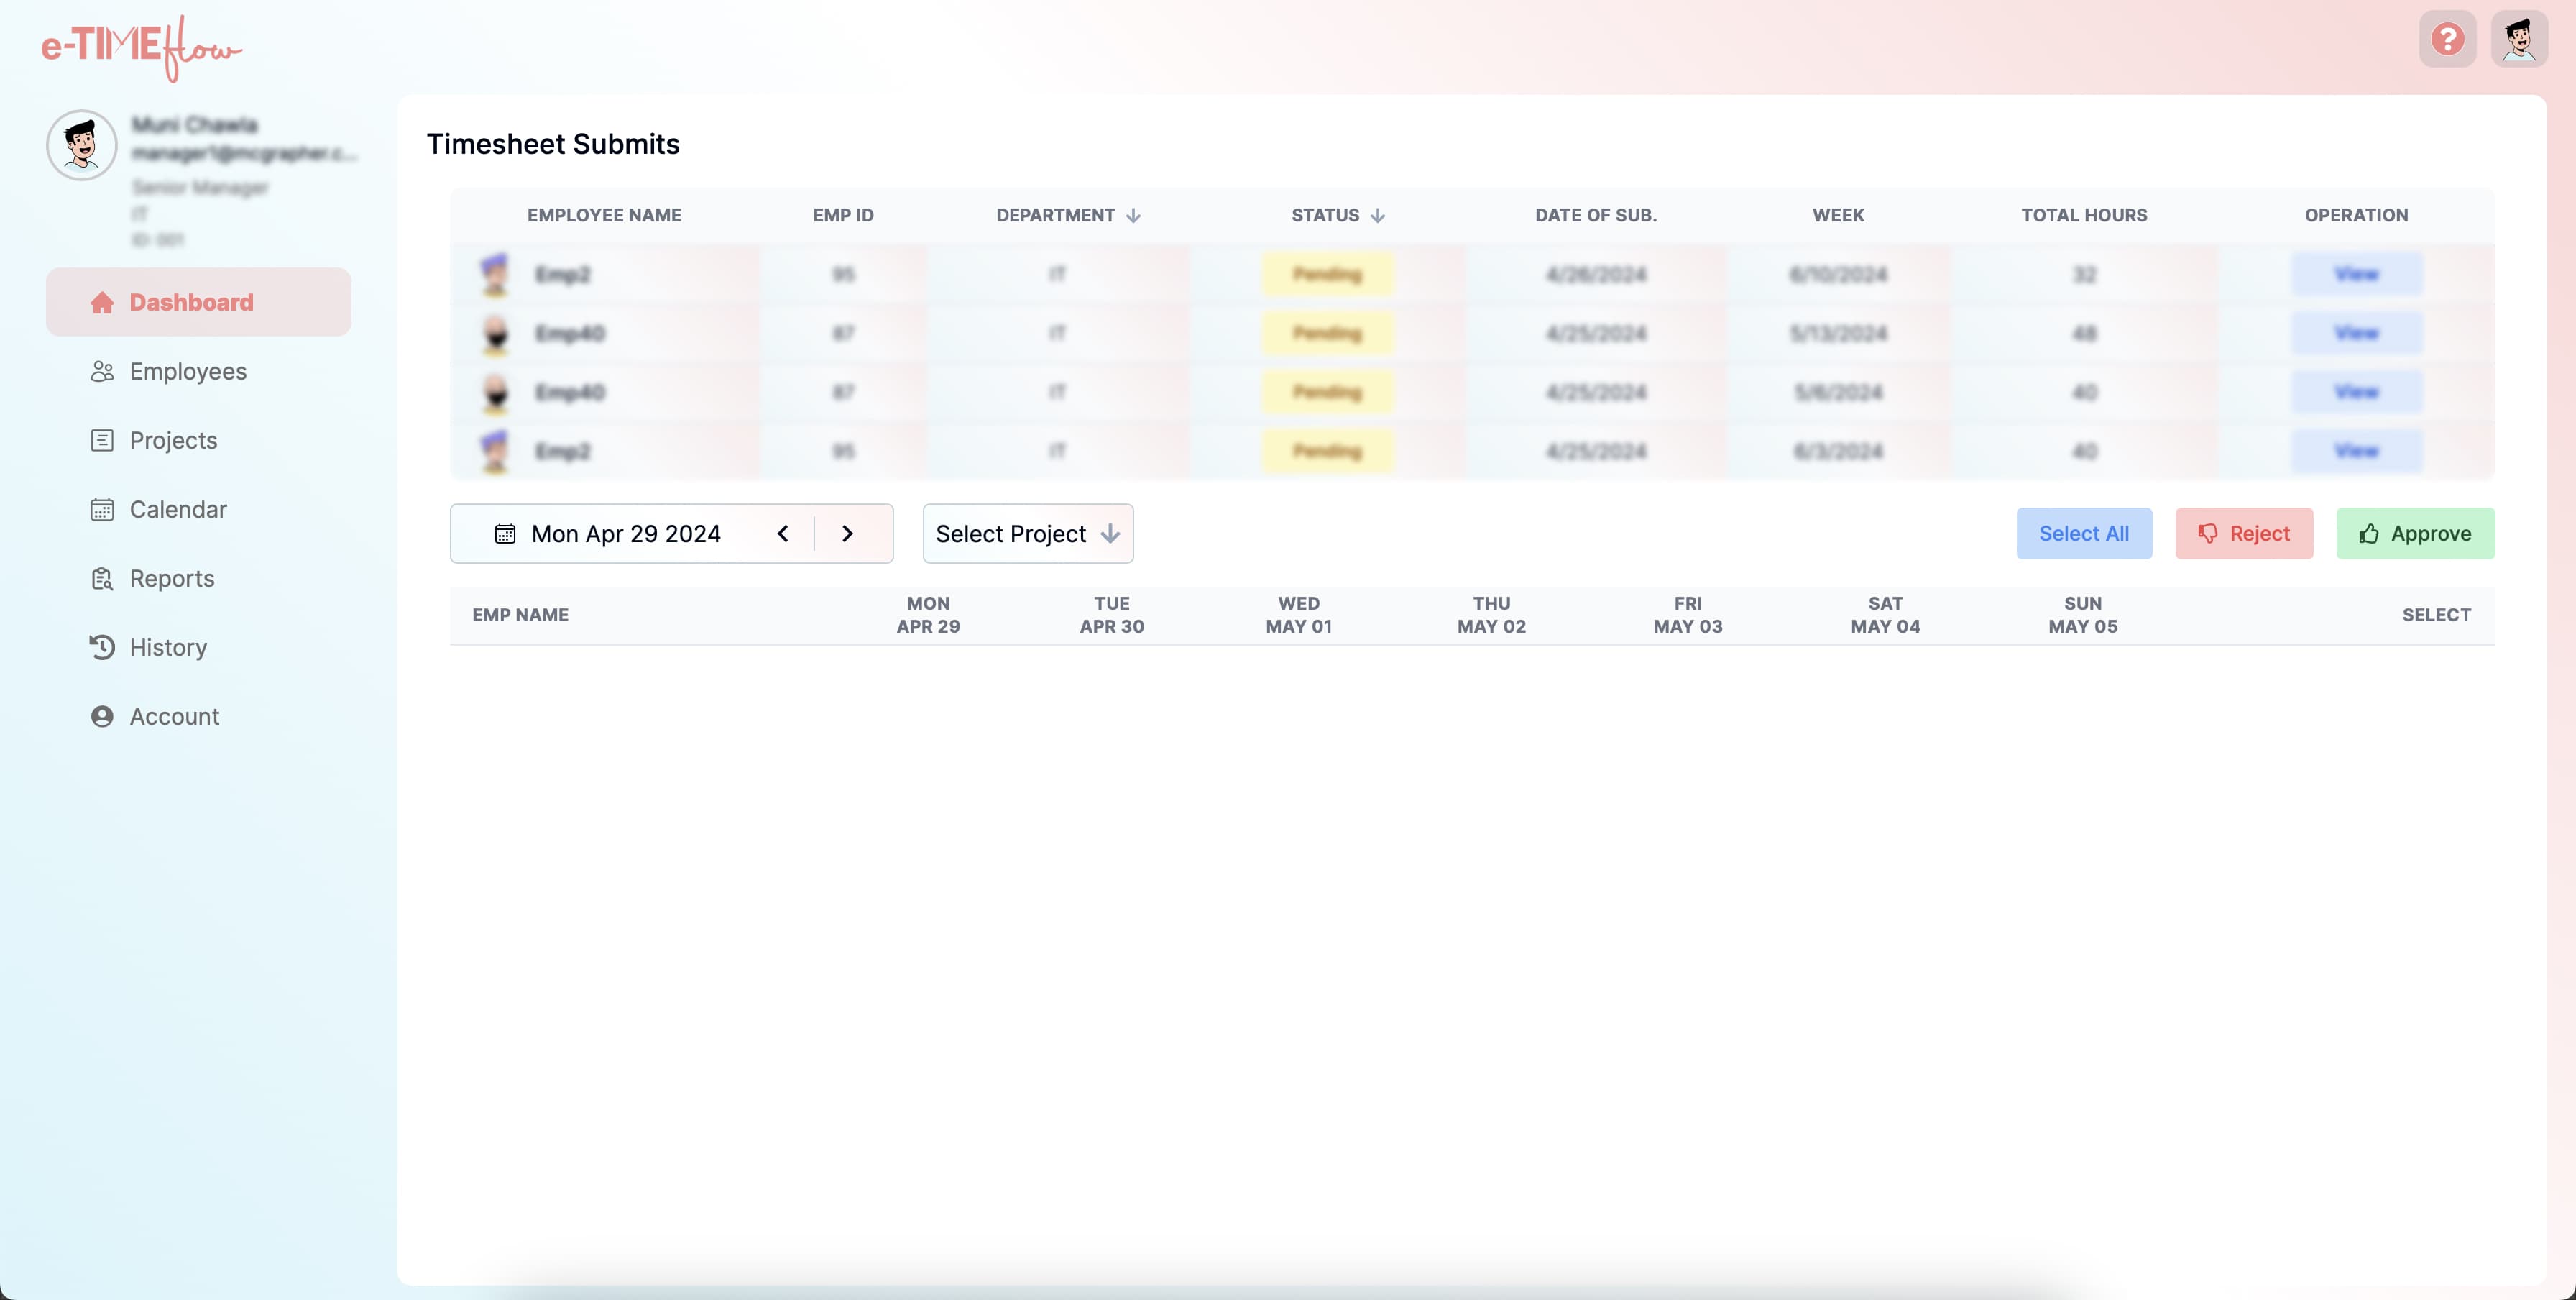Screen dimensions: 2576x1300
Task: Click the thumbs-down Reject icon
Action: (x=2207, y=533)
